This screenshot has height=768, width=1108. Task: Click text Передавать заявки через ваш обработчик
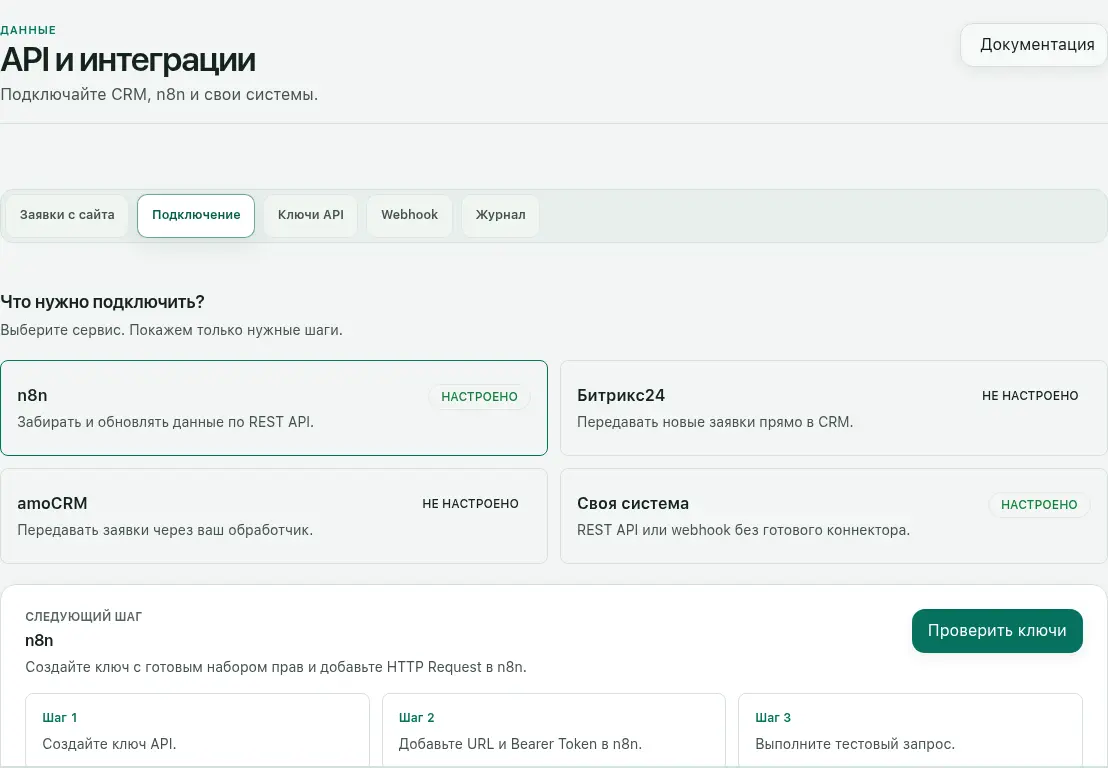tap(165, 531)
